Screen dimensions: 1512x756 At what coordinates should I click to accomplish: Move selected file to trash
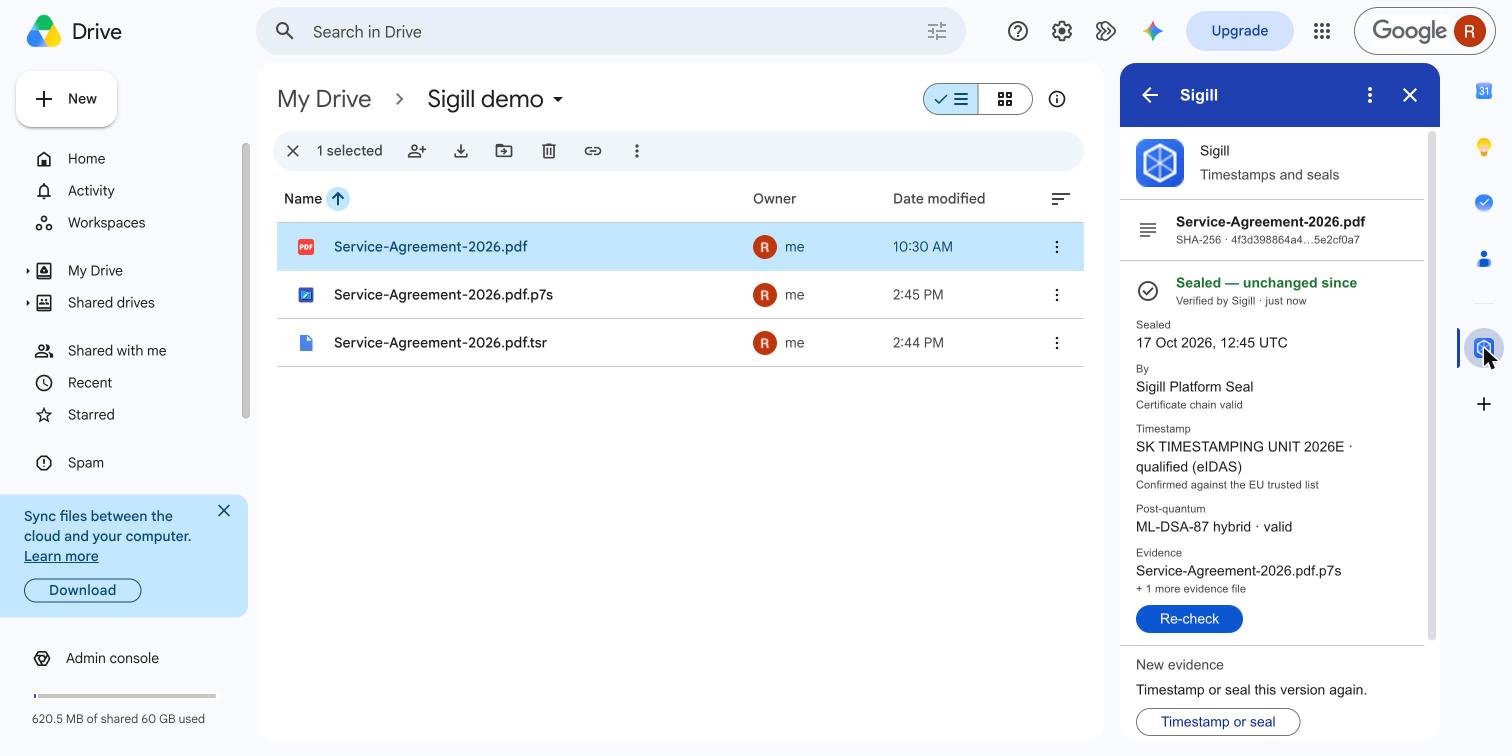[x=549, y=151]
